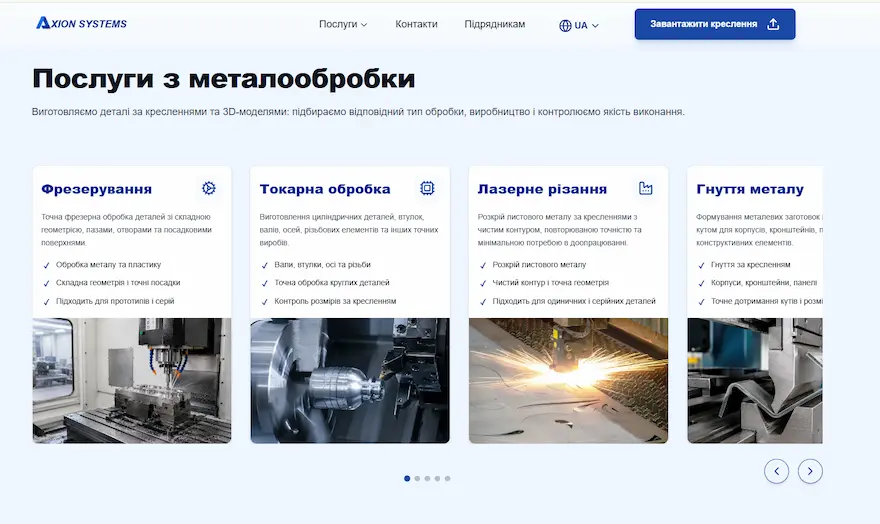880x524 pixels.
Task: Open the Фрезерування card title
Action: [x=97, y=189]
